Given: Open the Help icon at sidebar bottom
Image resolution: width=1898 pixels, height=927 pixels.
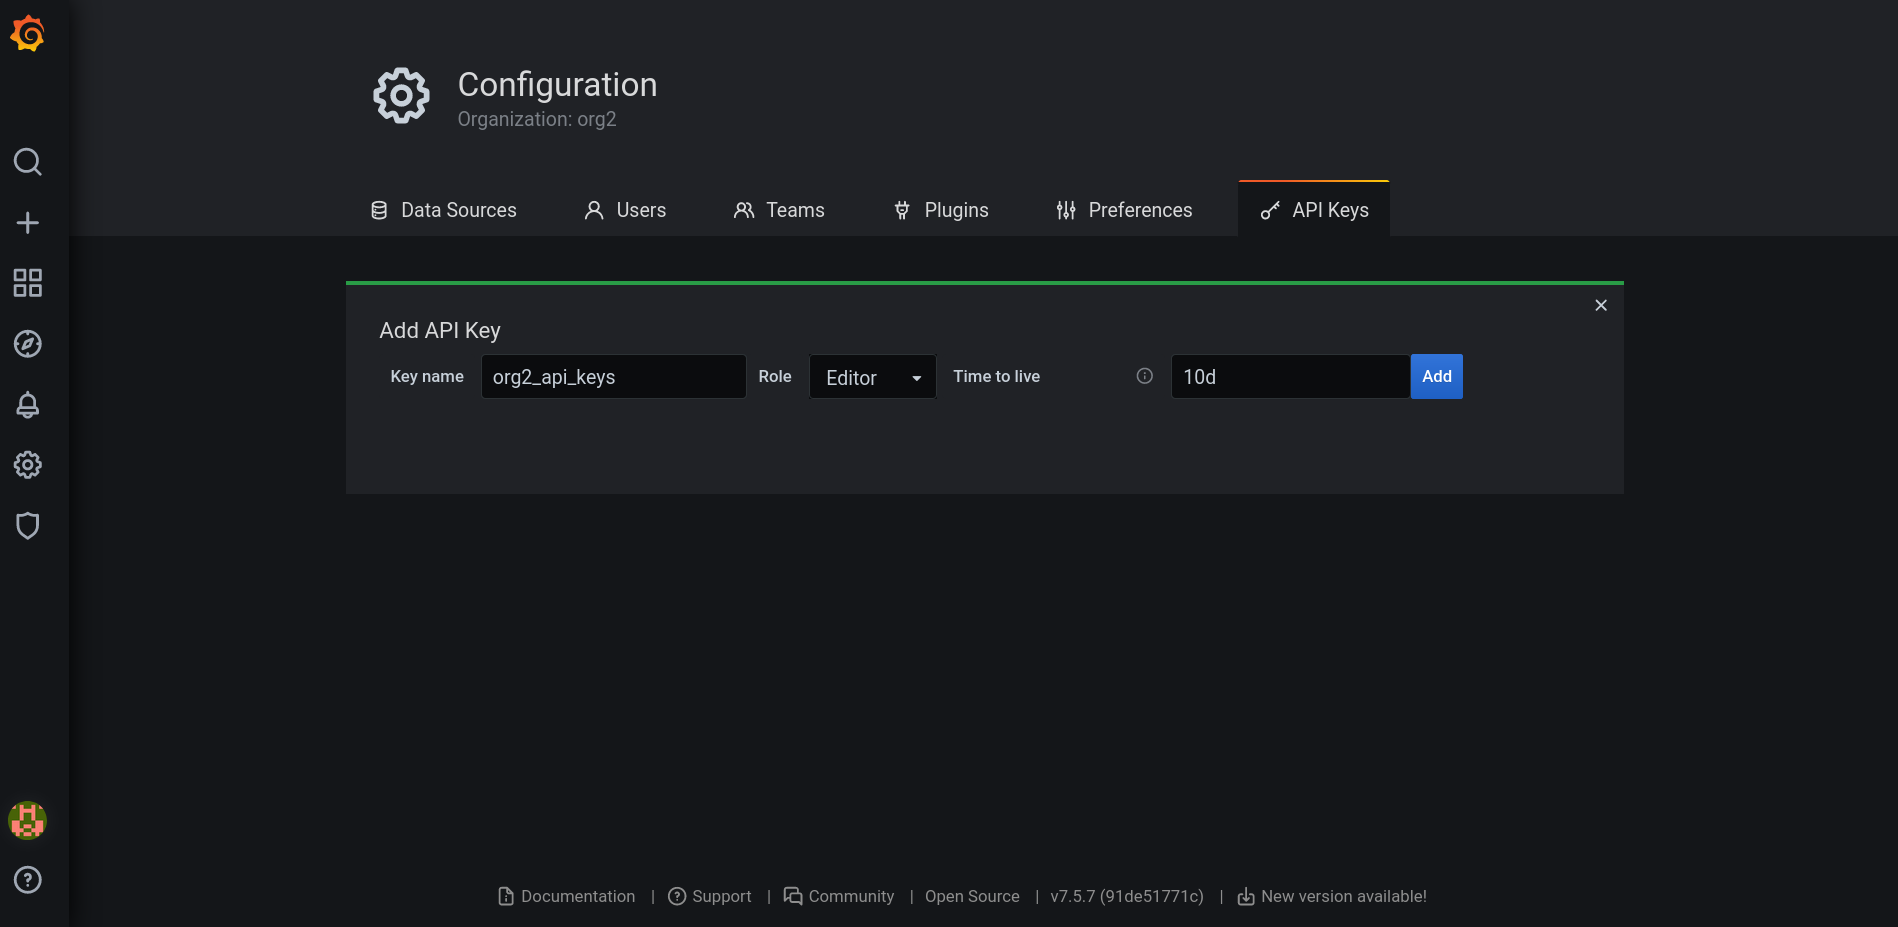Looking at the screenshot, I should (28, 880).
